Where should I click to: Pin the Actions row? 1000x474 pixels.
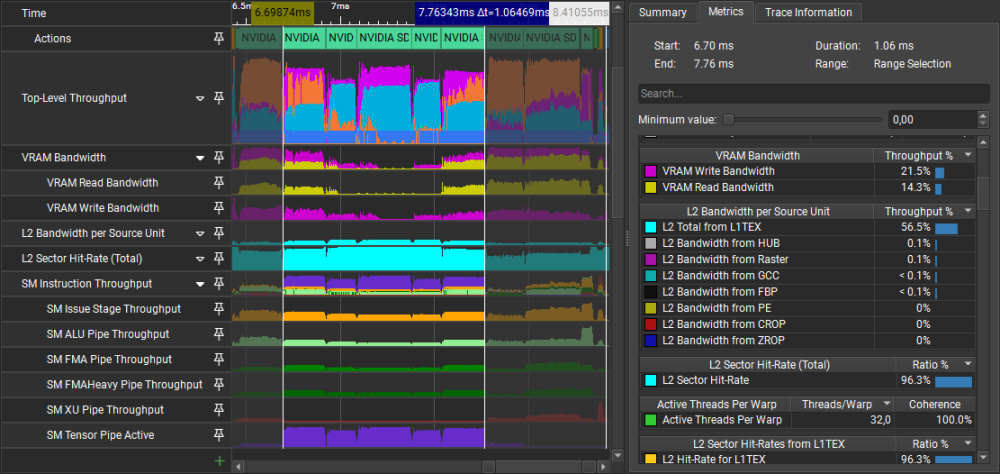(x=218, y=38)
